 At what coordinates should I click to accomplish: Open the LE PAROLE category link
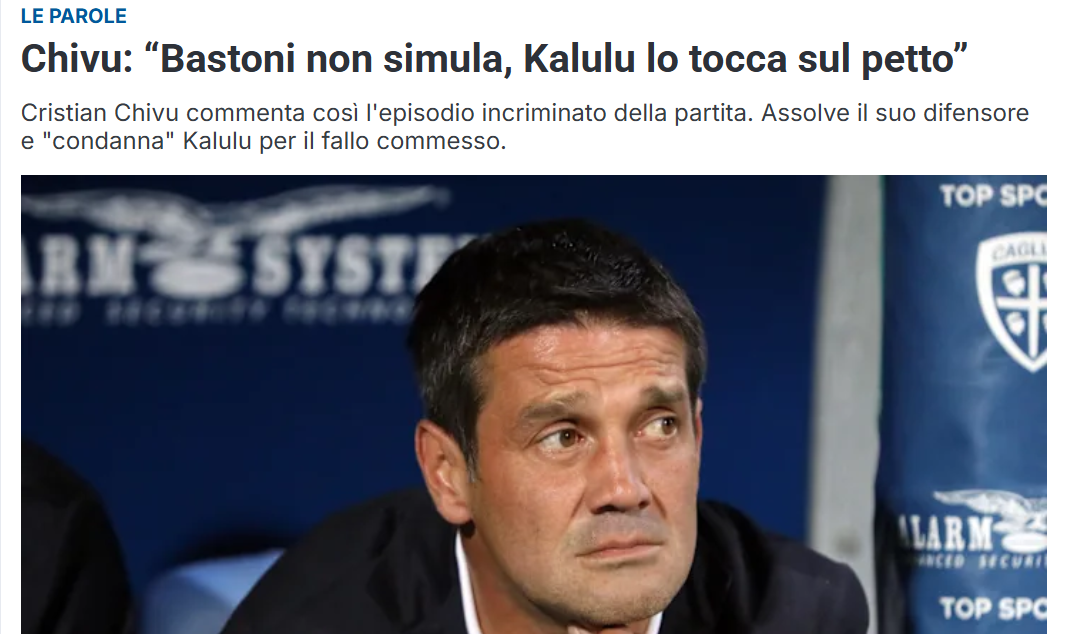coord(73,16)
